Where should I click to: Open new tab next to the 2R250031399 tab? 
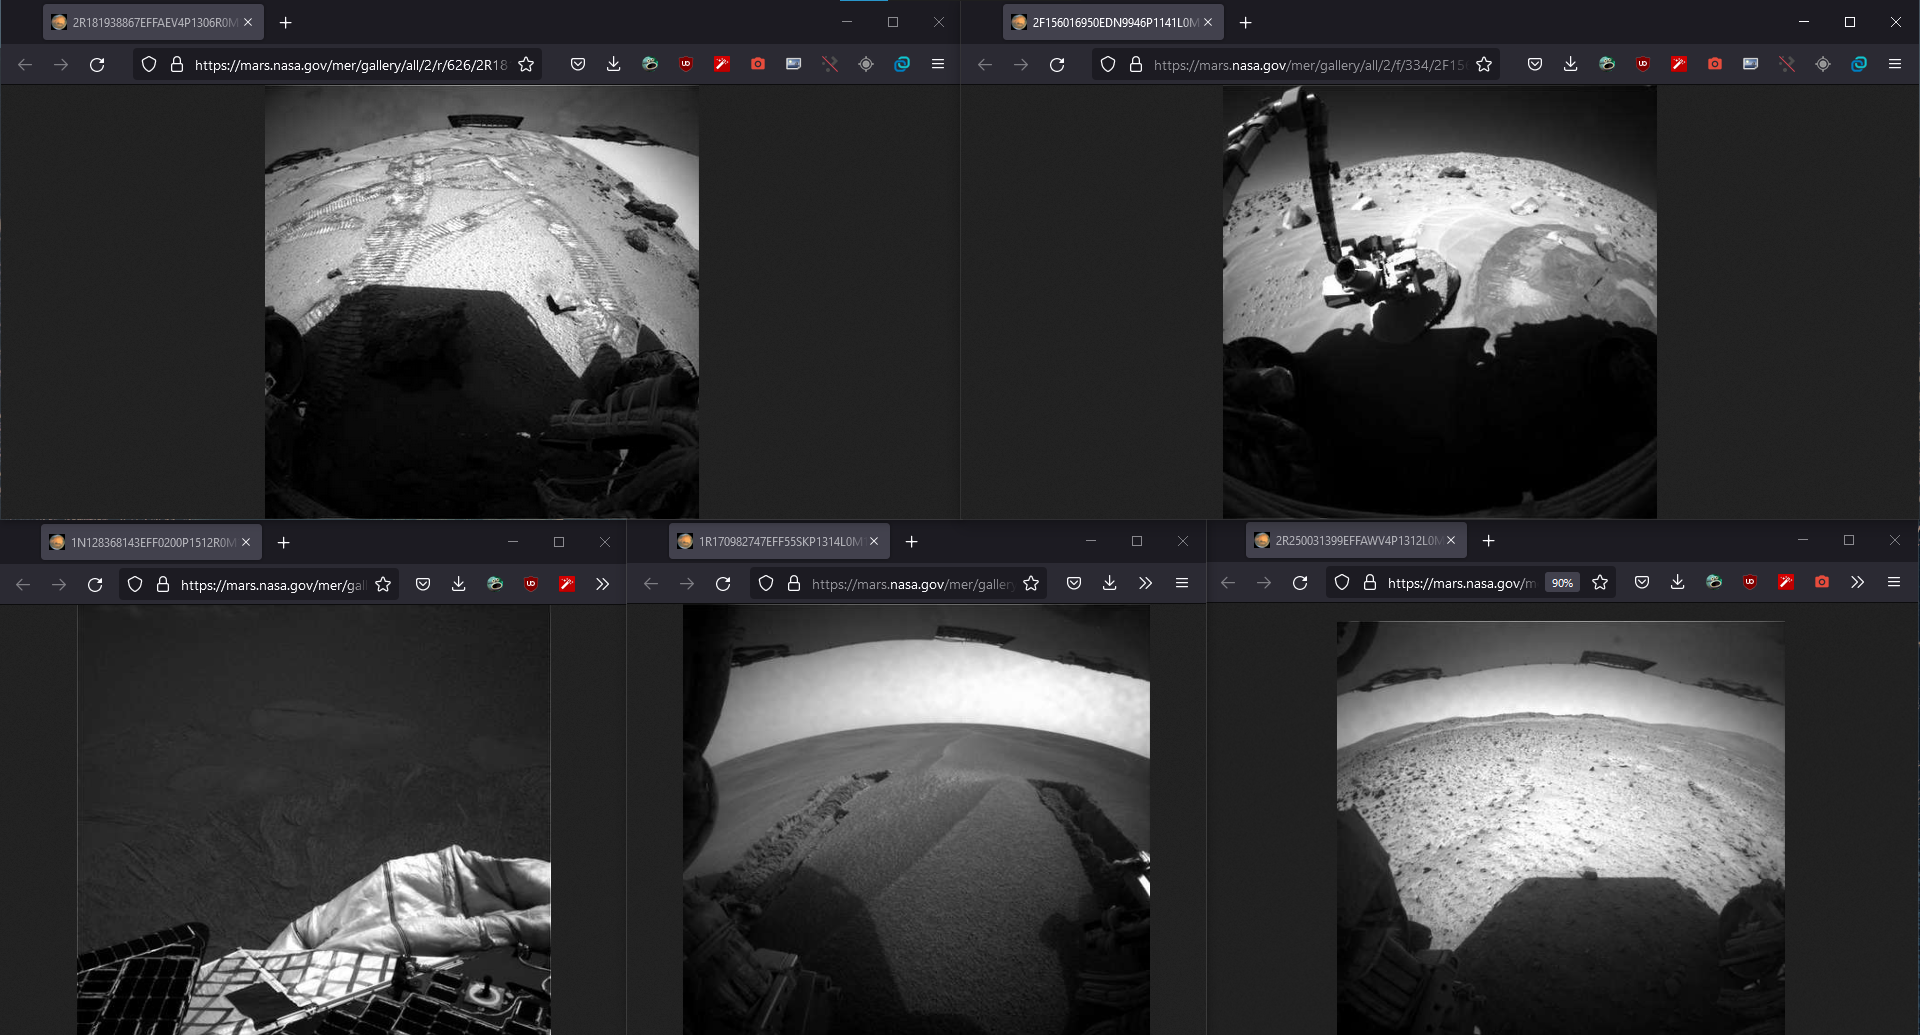[1488, 540]
